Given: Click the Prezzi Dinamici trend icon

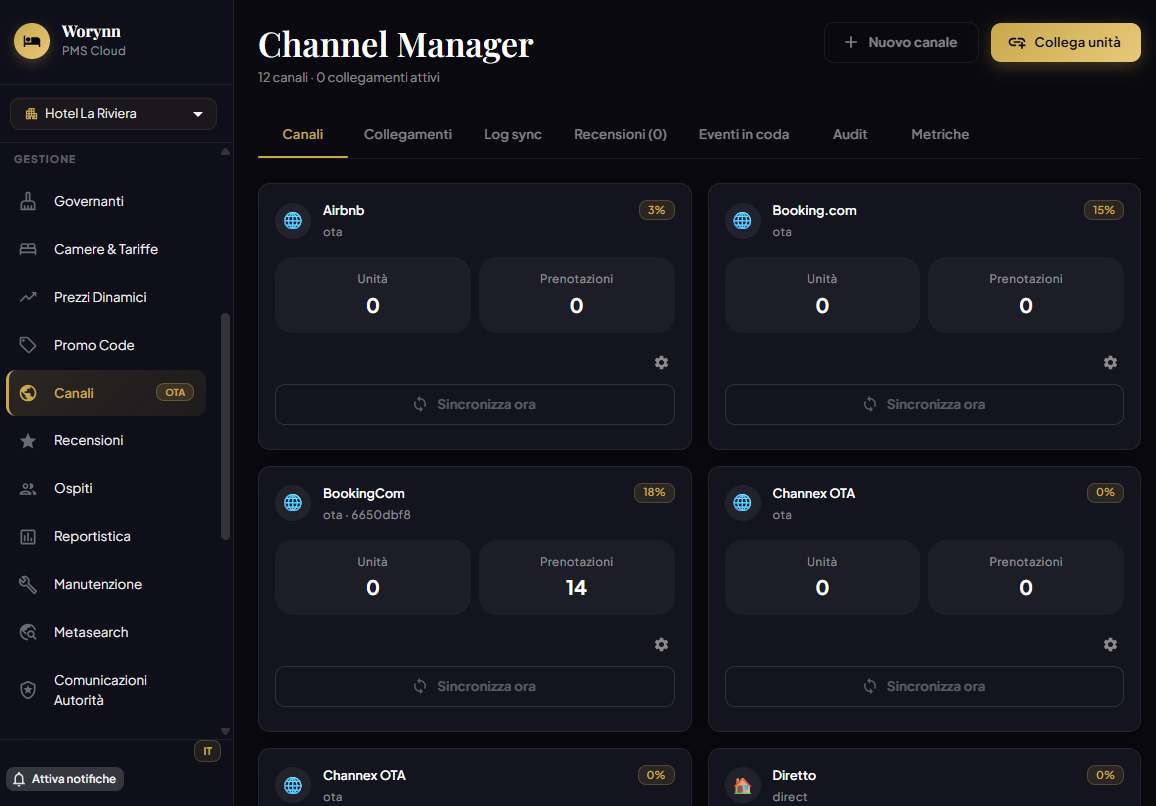Looking at the screenshot, I should pyautogui.click(x=28, y=297).
